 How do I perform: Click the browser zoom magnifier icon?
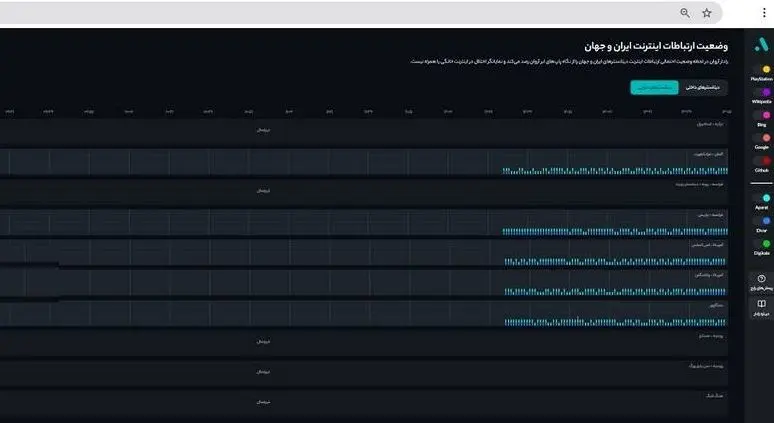[685, 13]
